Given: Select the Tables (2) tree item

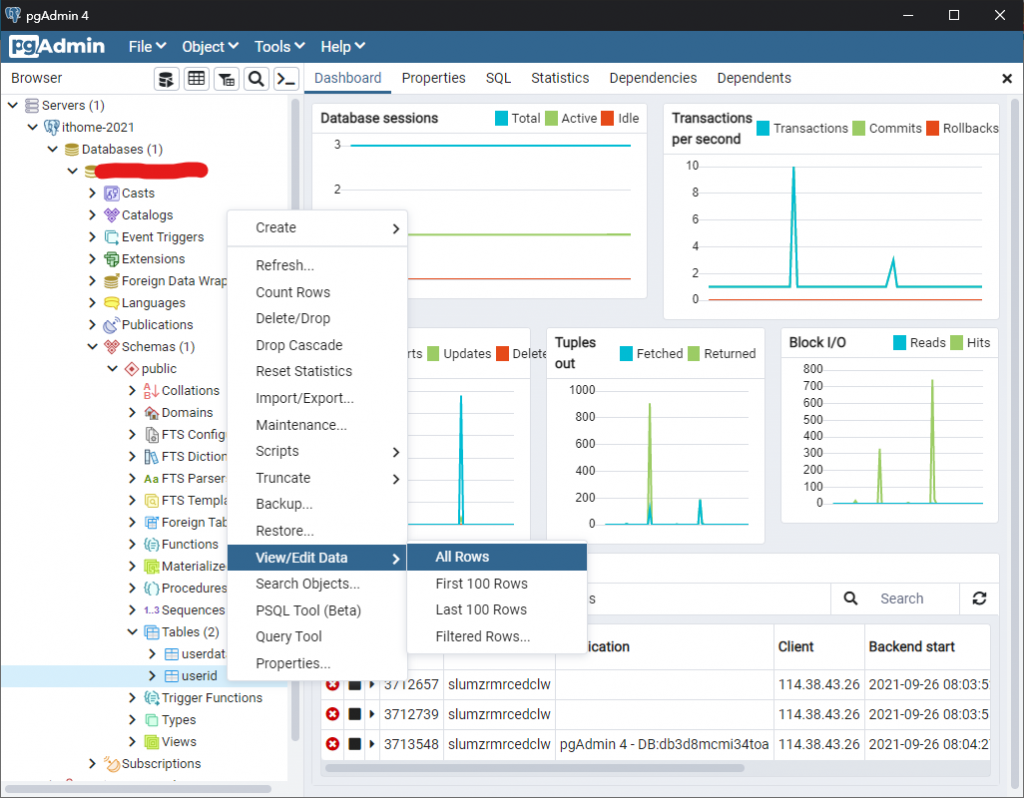Looking at the screenshot, I should (x=190, y=632).
